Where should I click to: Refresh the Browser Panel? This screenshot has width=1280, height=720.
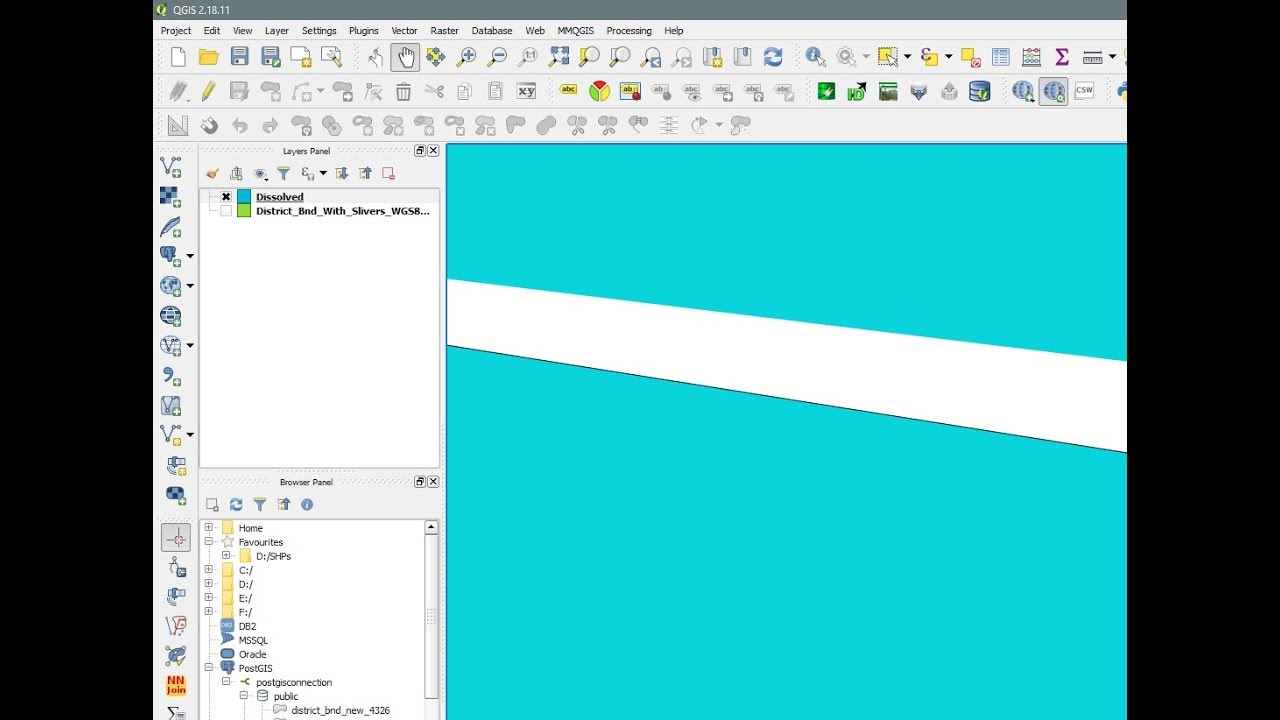236,505
